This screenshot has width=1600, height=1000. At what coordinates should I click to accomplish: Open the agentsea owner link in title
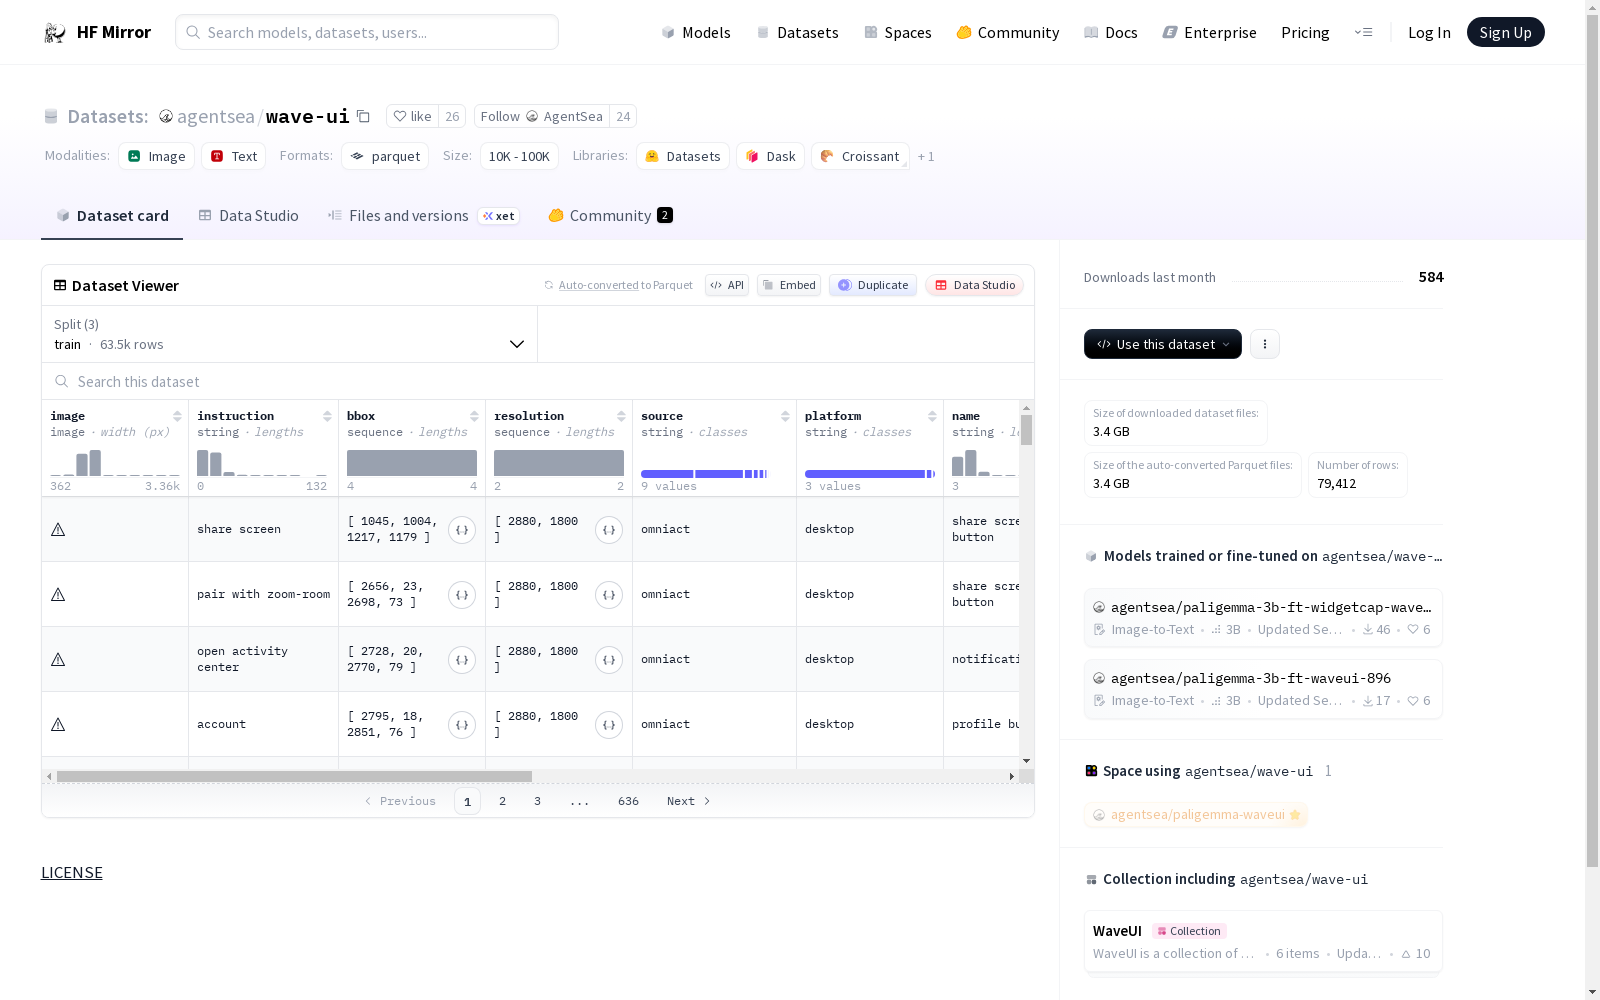point(216,117)
